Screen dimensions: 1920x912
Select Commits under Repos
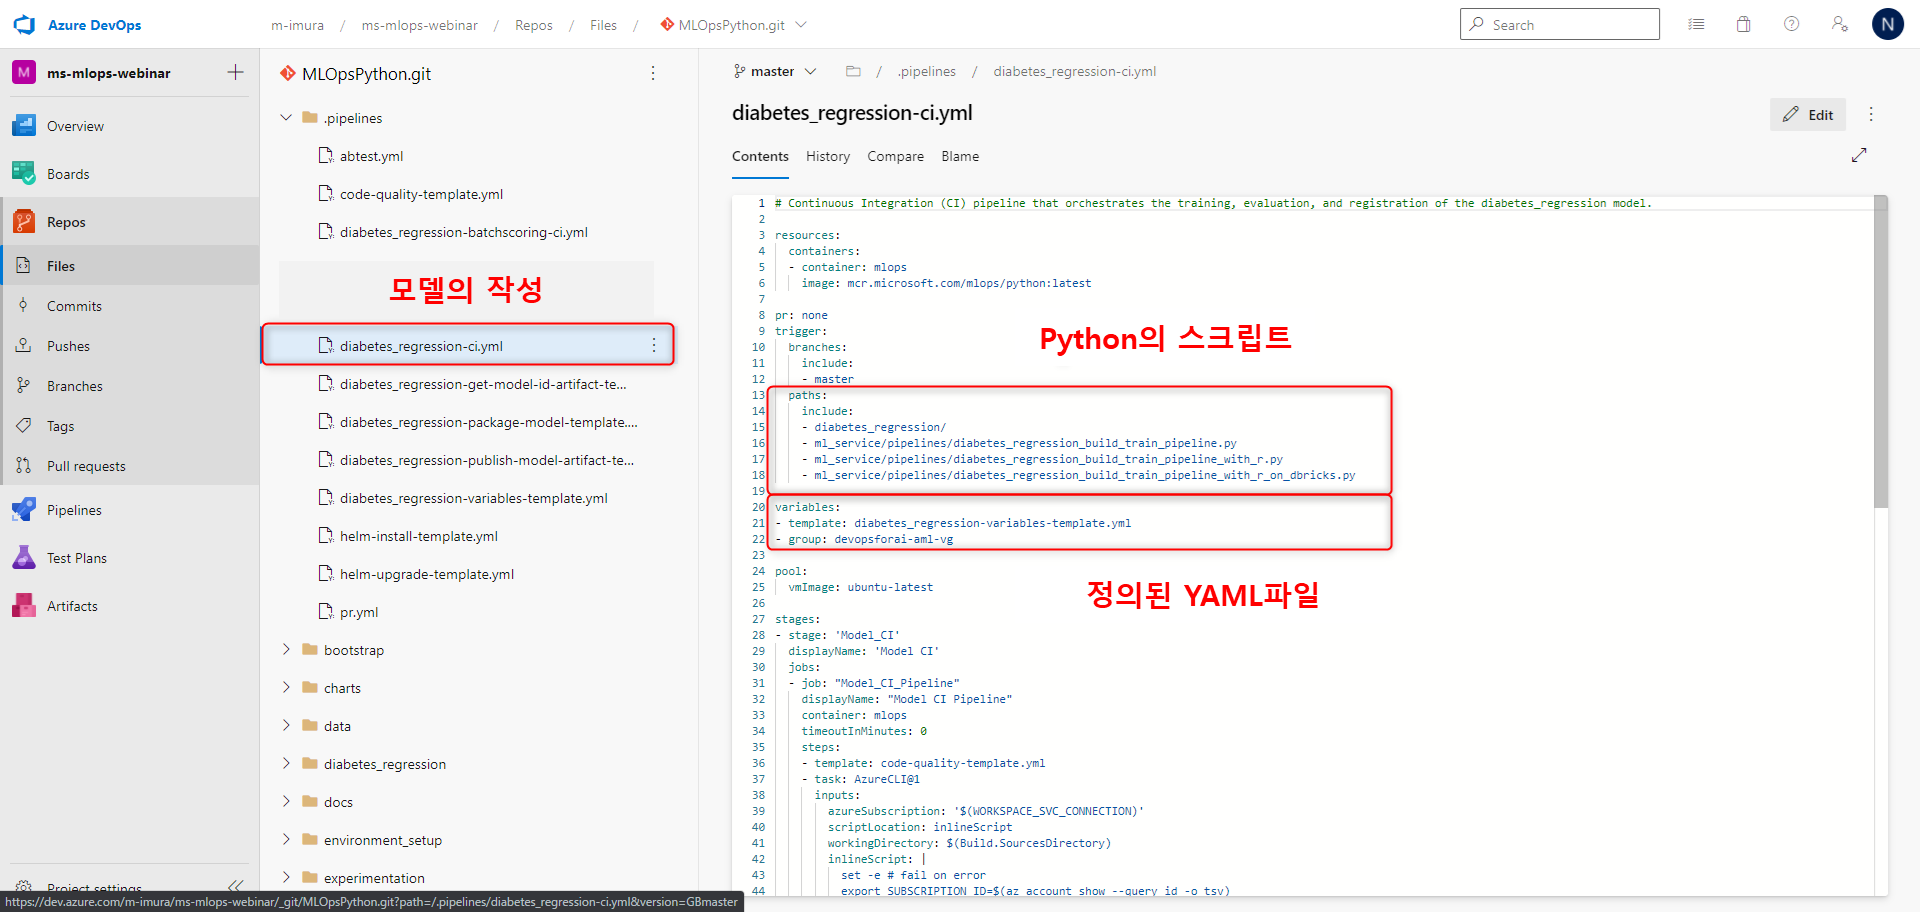(130, 306)
